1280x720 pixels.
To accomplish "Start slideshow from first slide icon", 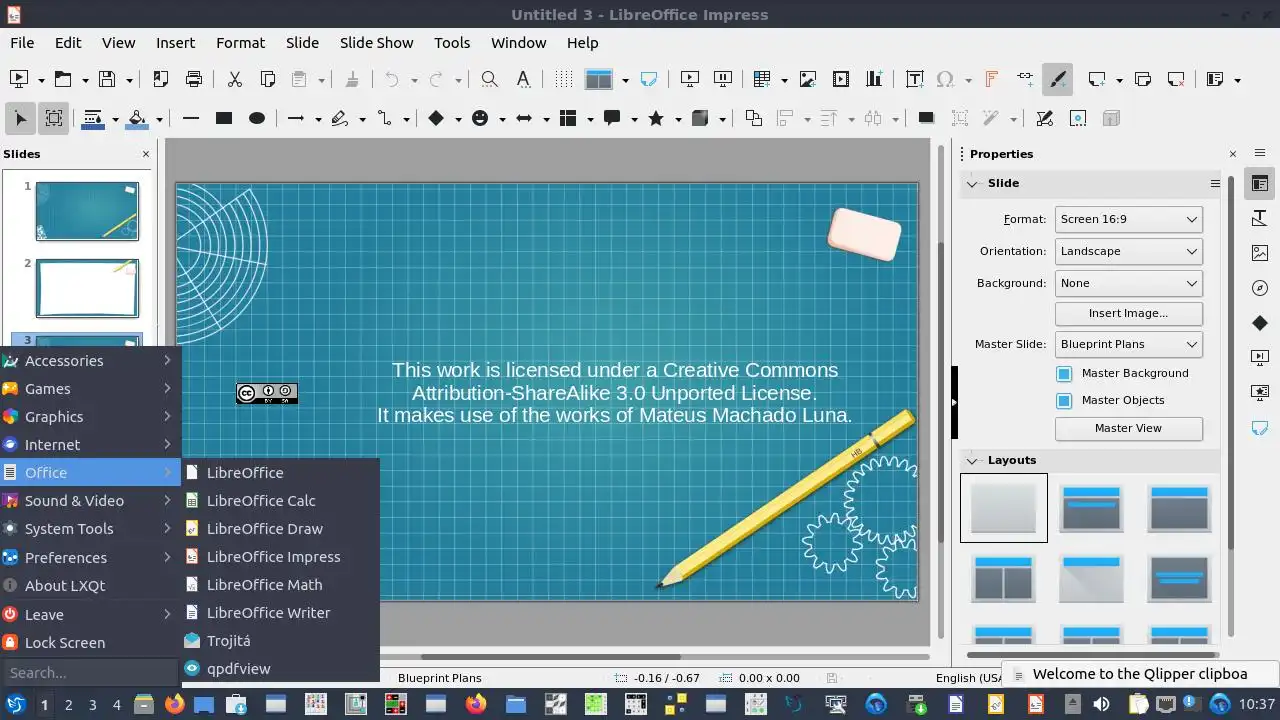I will pos(689,79).
